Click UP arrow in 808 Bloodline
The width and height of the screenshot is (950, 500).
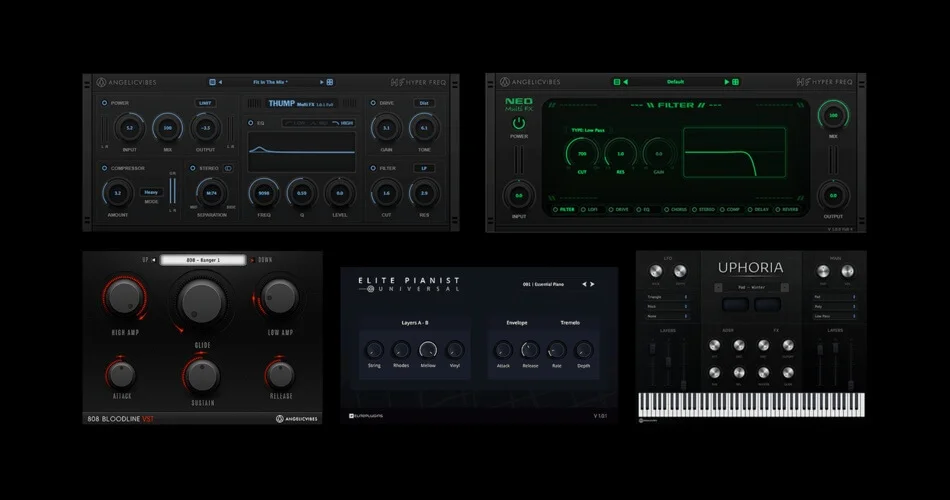(154, 260)
